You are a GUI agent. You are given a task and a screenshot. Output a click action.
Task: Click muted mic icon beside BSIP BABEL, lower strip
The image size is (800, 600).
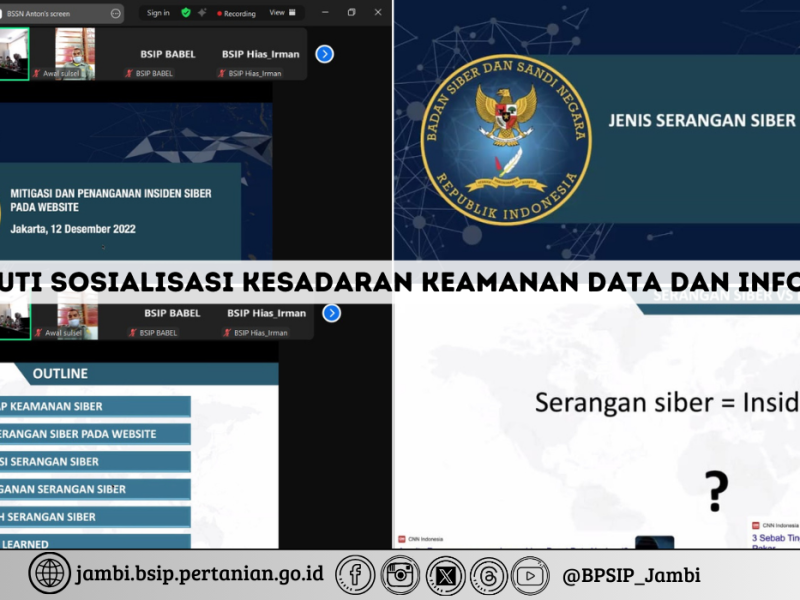(x=133, y=333)
